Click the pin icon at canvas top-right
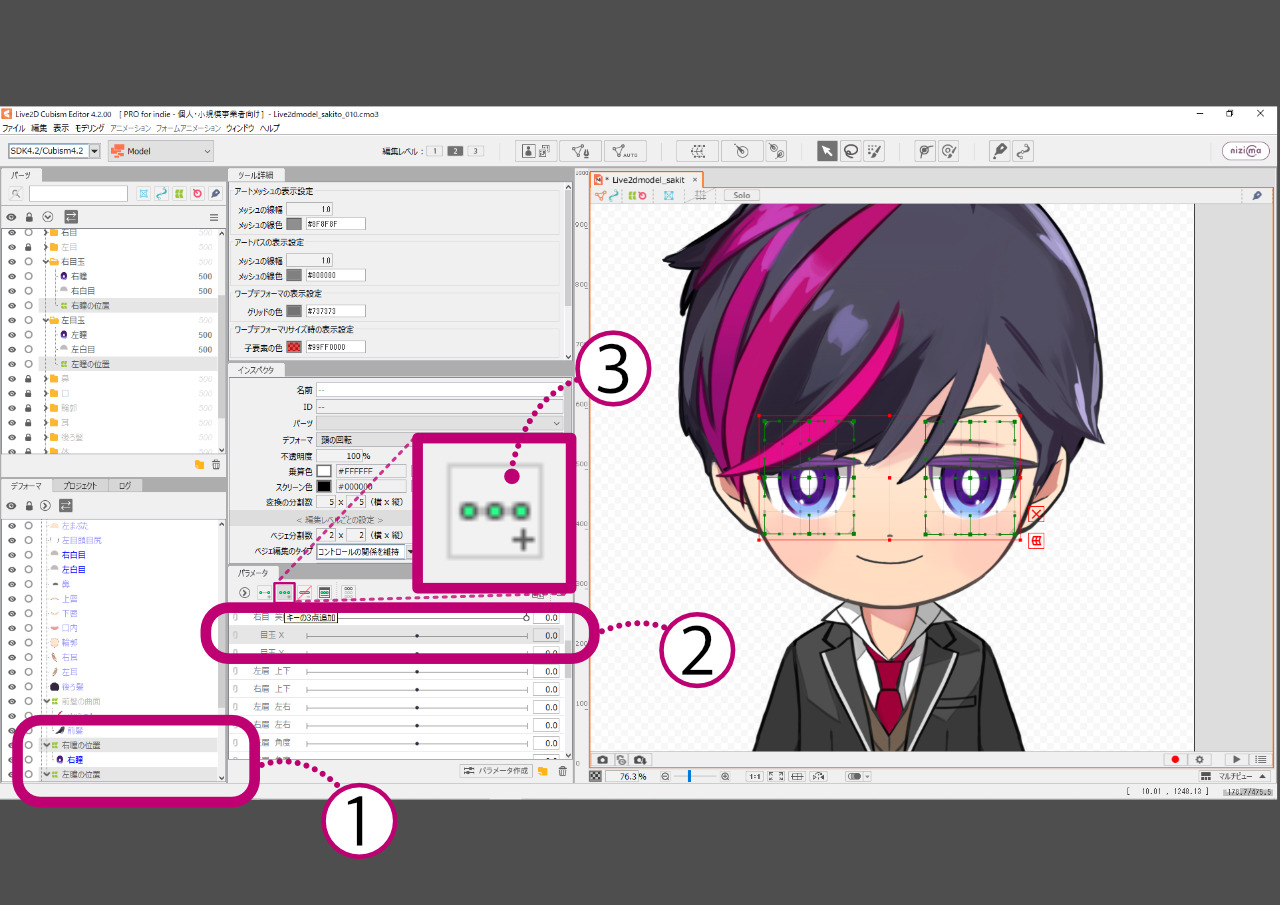The image size is (1280, 905). pyautogui.click(x=1257, y=195)
